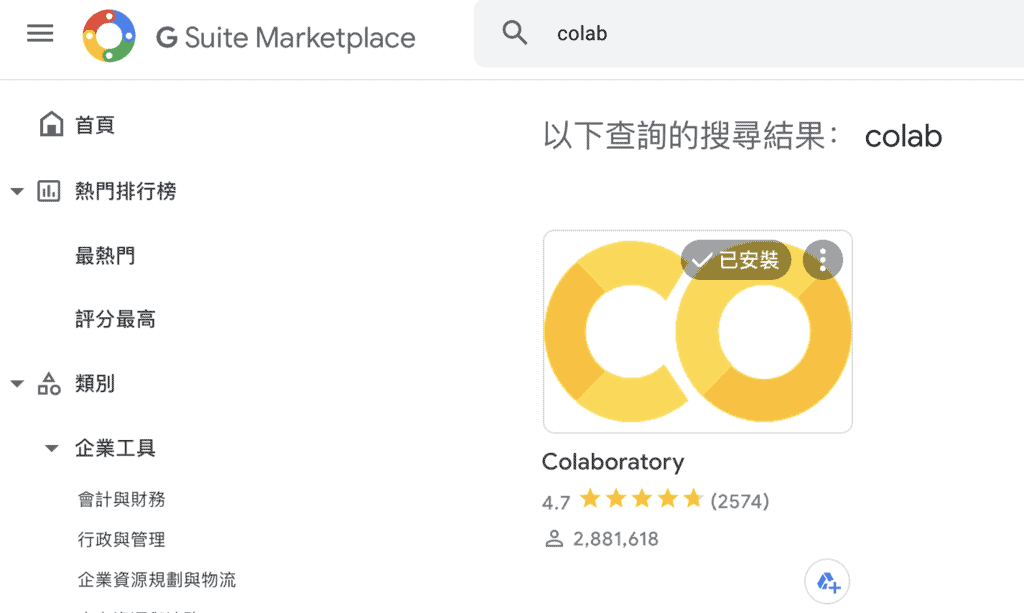
Task: Open the Colaboratory app thumbnail
Action: (697, 331)
